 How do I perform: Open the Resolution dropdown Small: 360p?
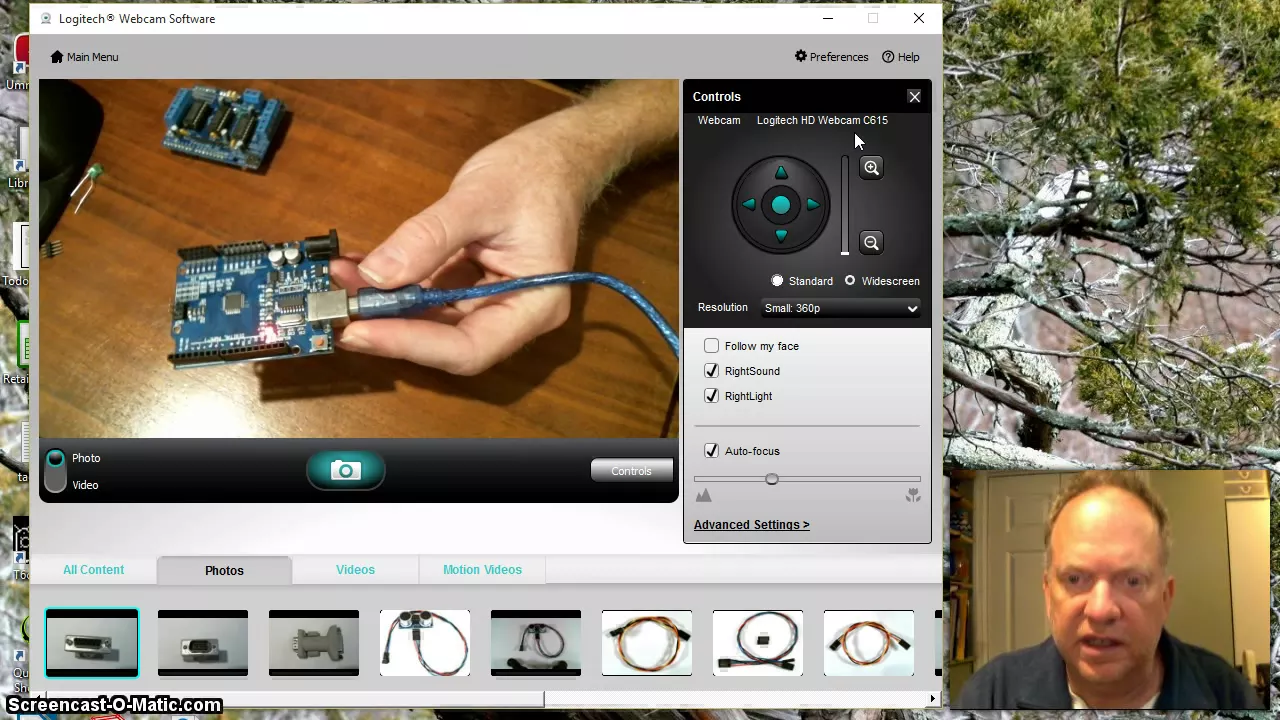(x=840, y=308)
